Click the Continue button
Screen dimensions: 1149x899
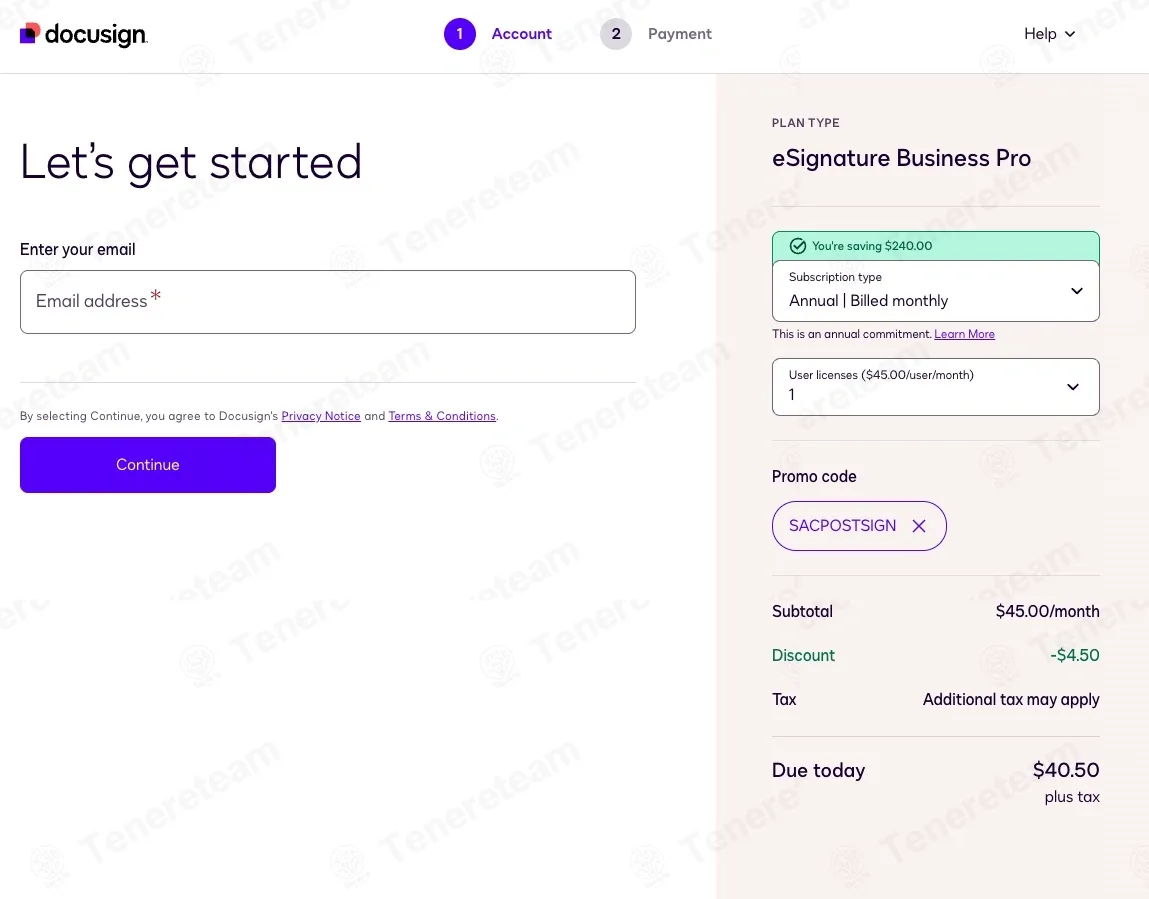click(148, 465)
